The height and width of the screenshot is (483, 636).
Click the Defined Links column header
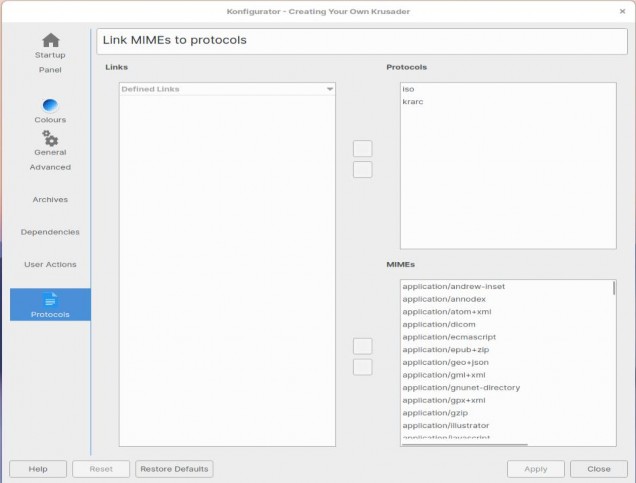pos(227,89)
